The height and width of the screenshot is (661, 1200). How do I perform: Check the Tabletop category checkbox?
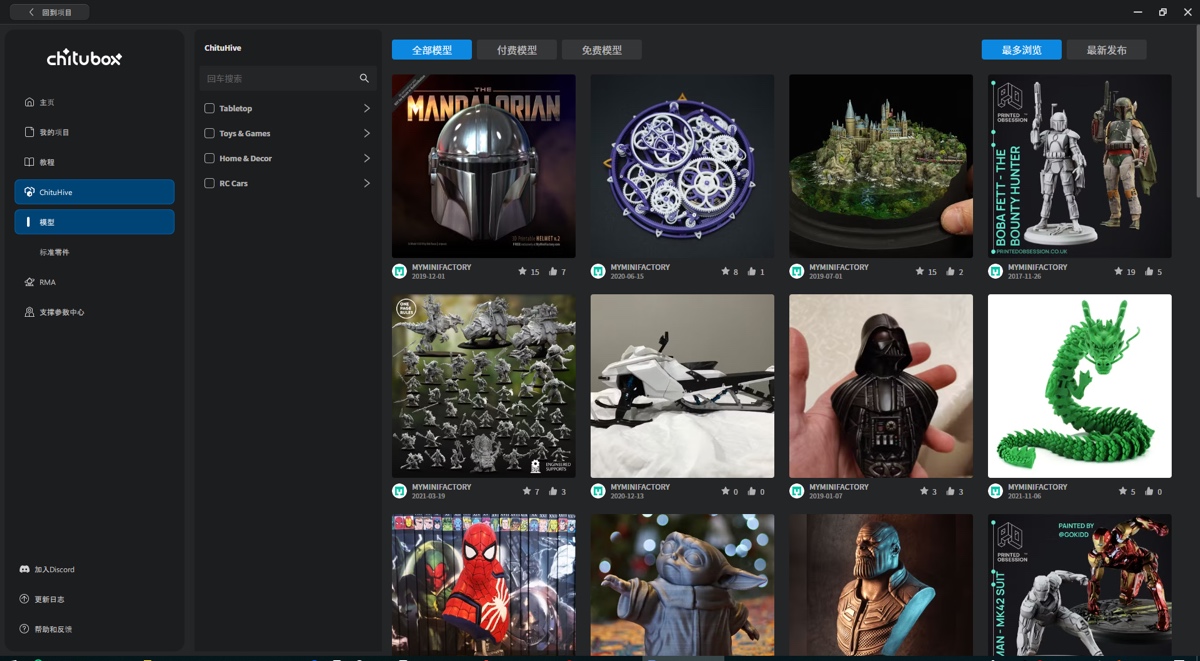click(x=209, y=108)
